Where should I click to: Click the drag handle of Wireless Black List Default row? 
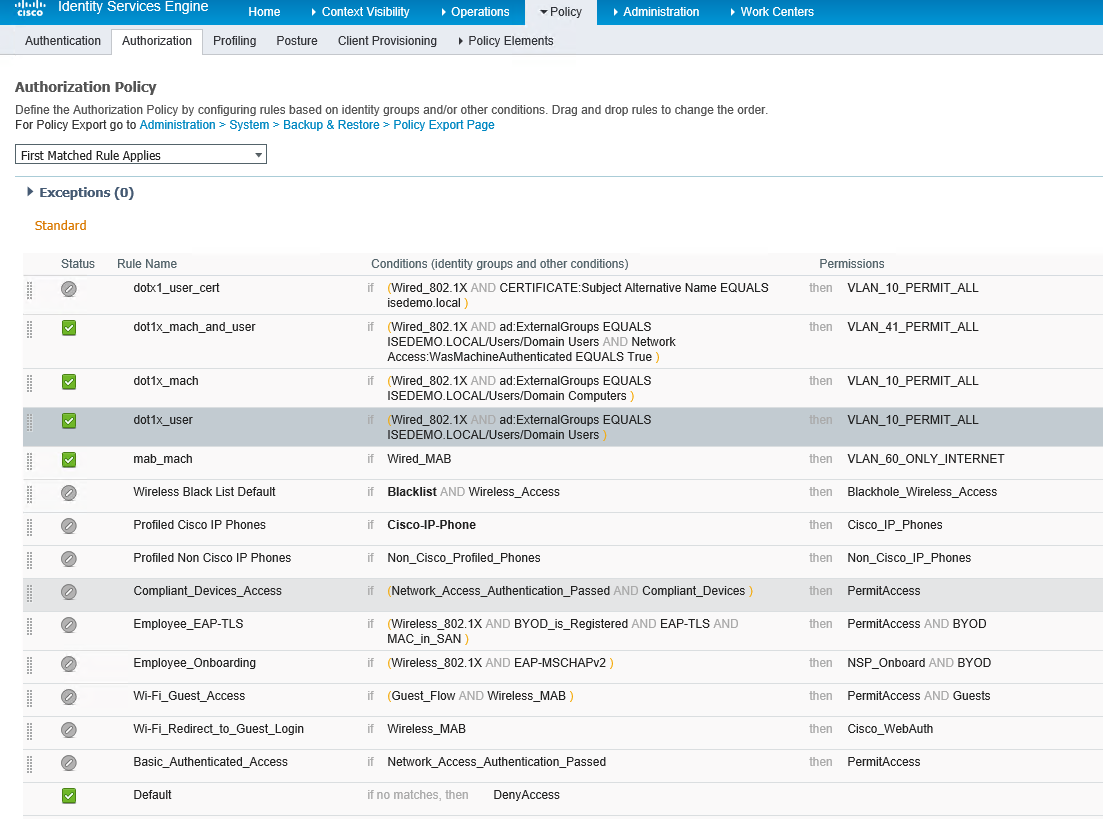30,495
